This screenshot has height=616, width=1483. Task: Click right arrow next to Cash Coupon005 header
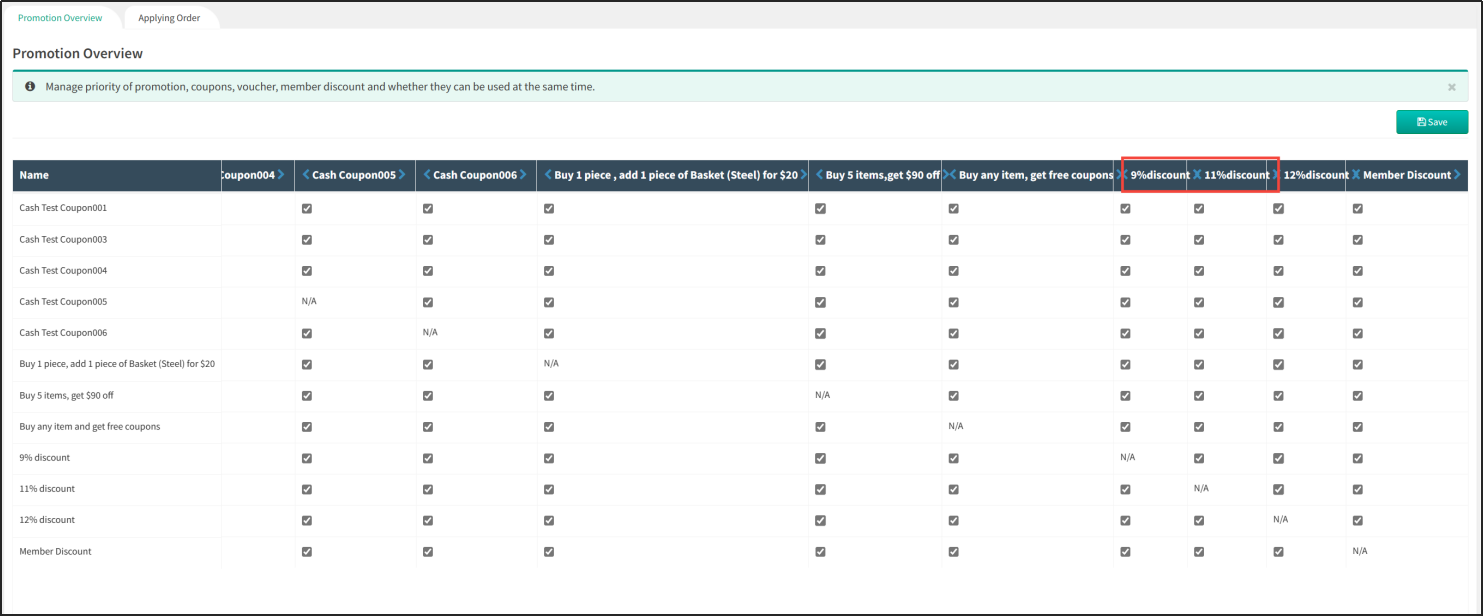tap(402, 175)
